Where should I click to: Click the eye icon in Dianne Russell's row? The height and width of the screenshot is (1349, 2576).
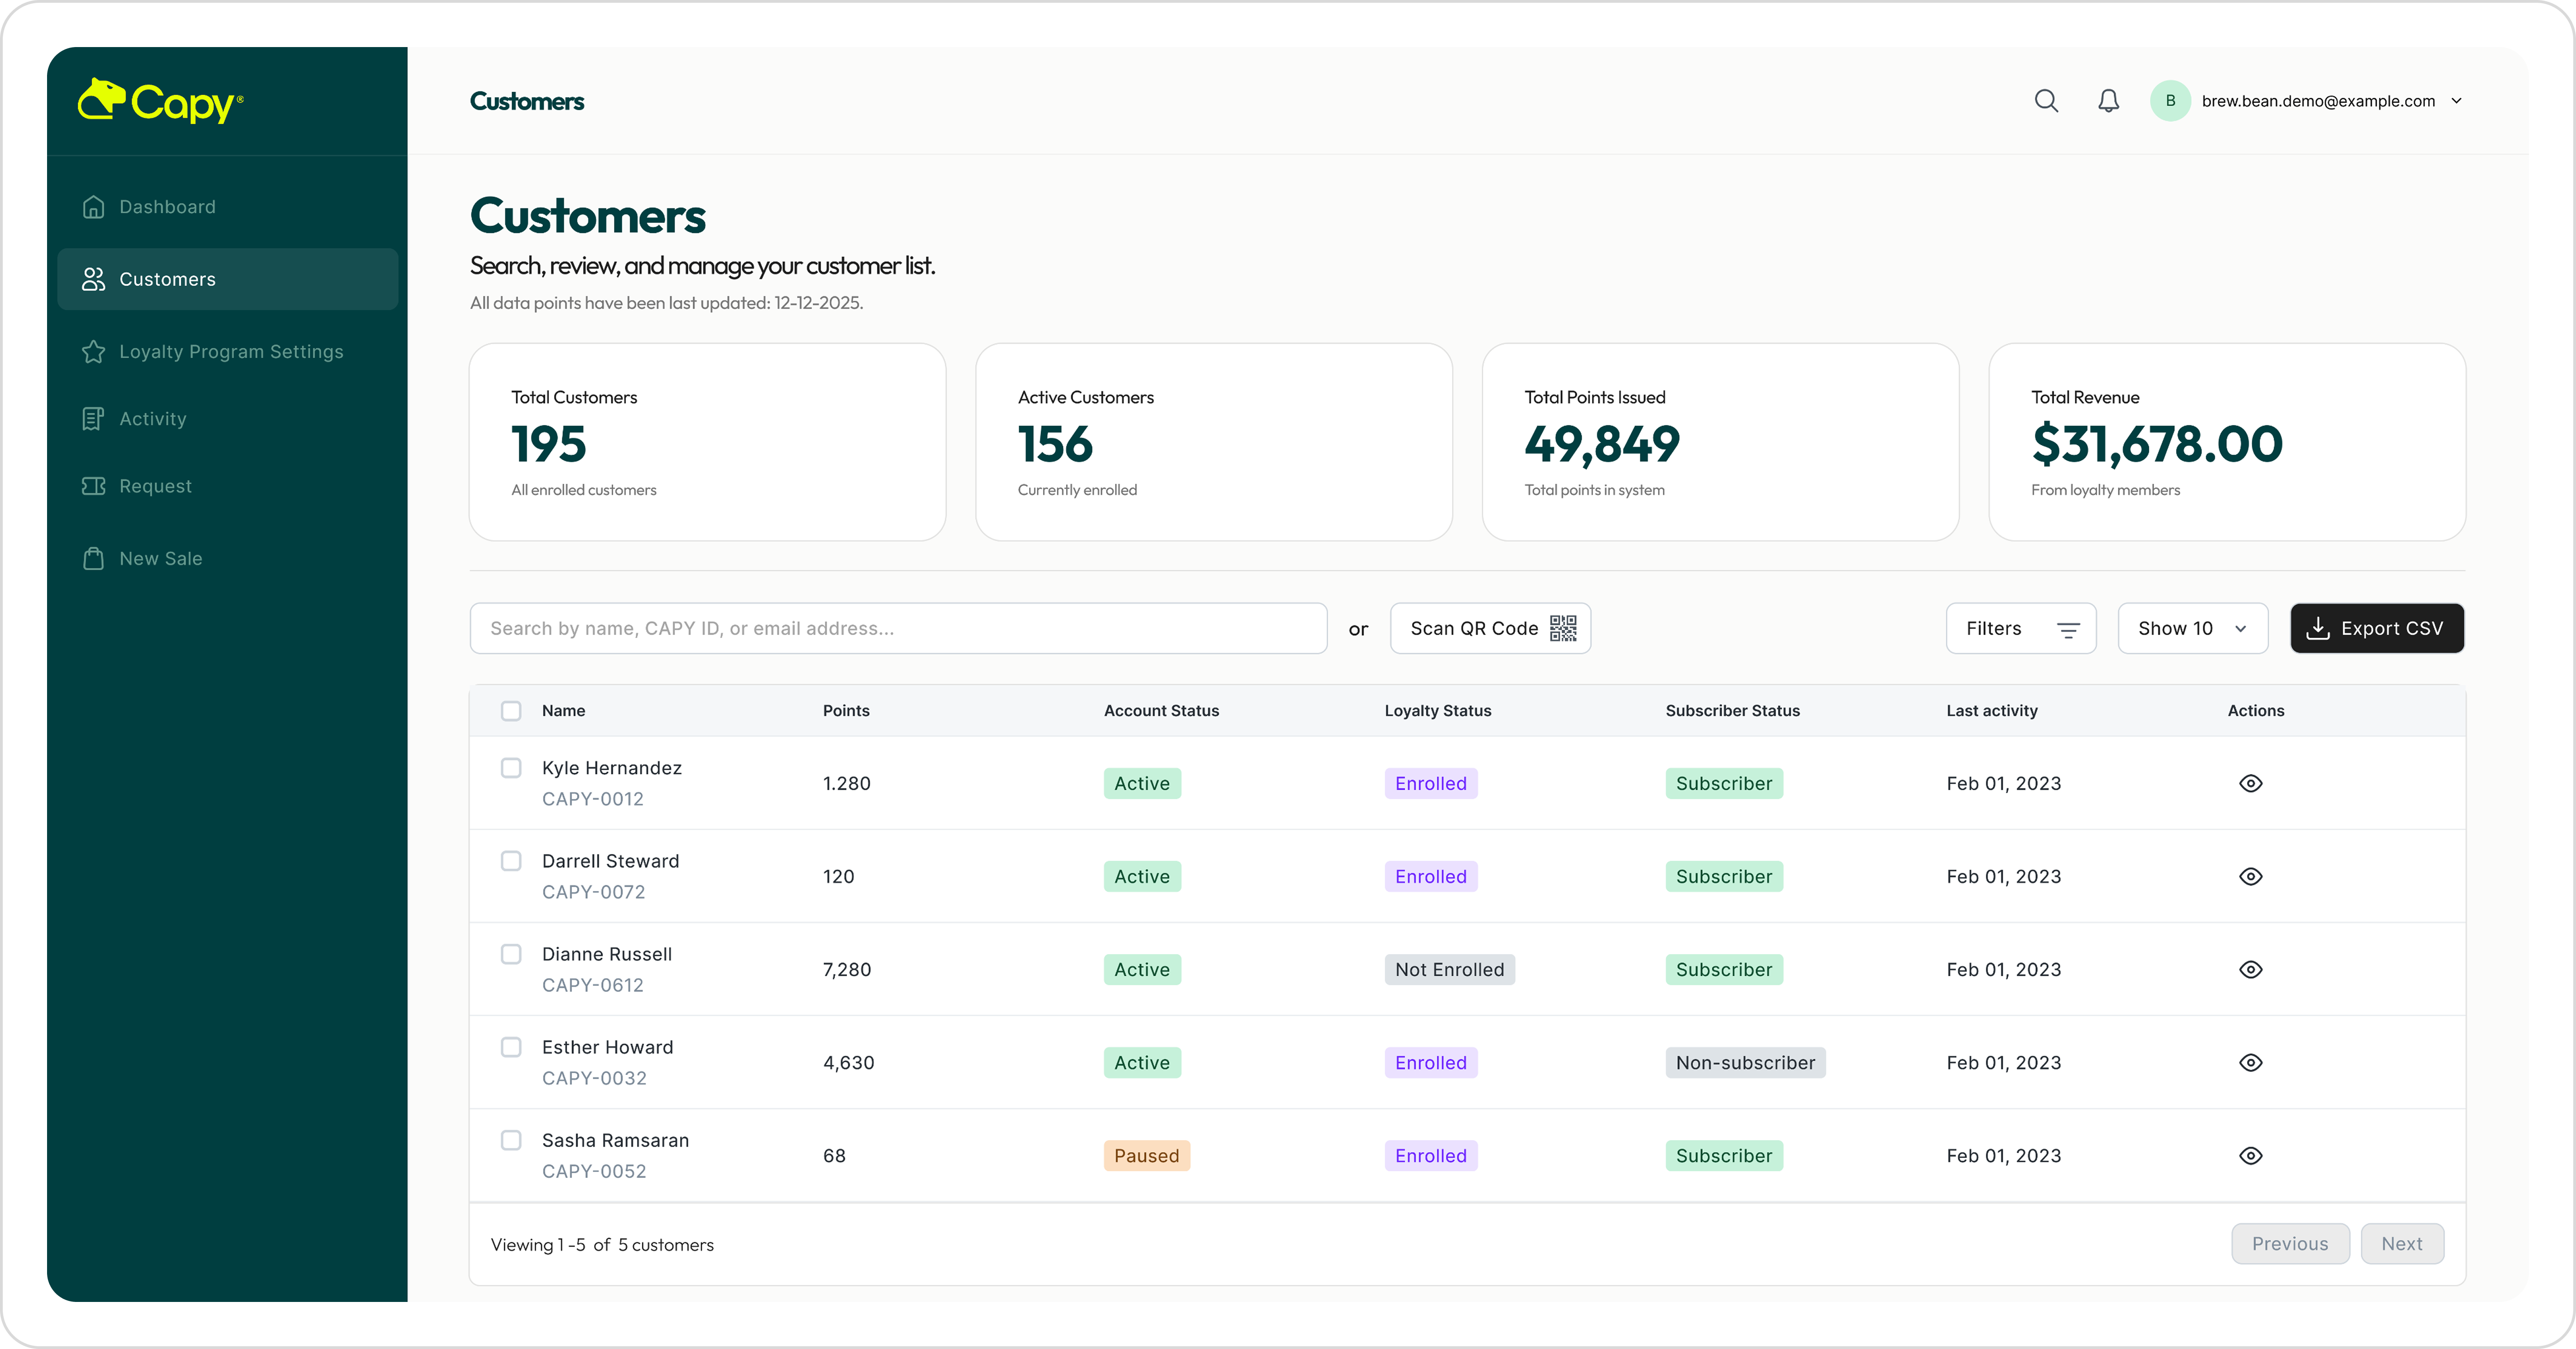coord(2250,969)
